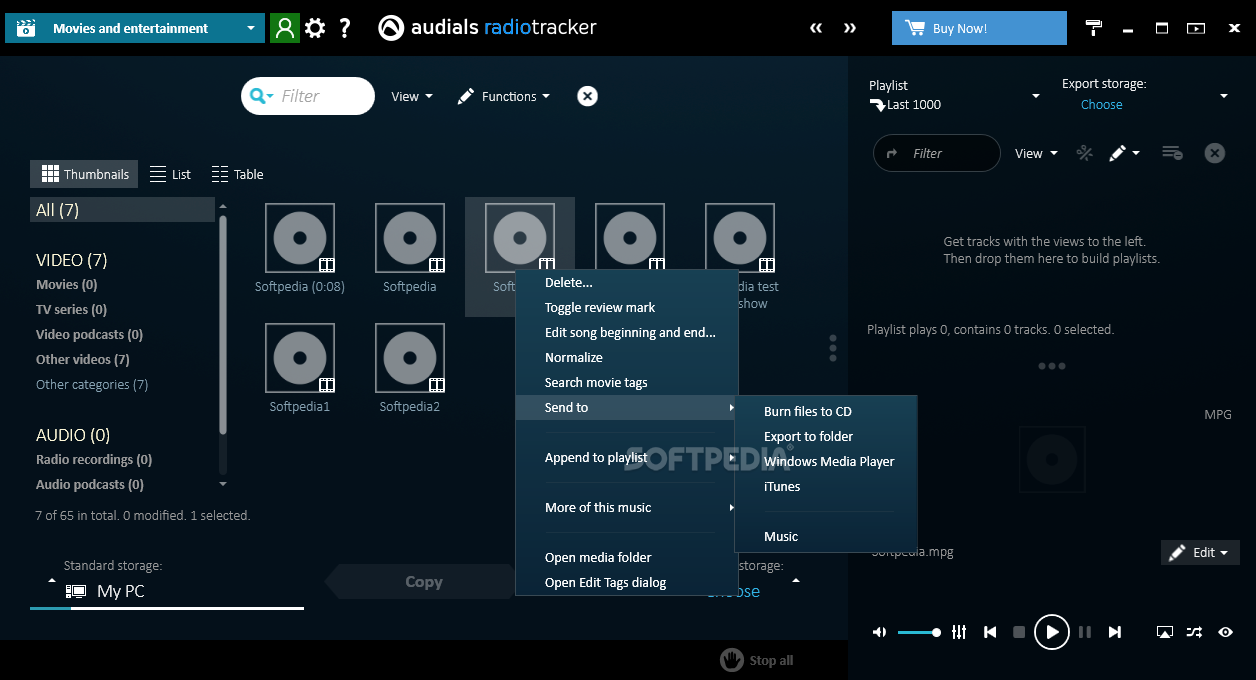This screenshot has height=680, width=1256.
Task: Toggle shuffle playback mode
Action: tap(1194, 632)
